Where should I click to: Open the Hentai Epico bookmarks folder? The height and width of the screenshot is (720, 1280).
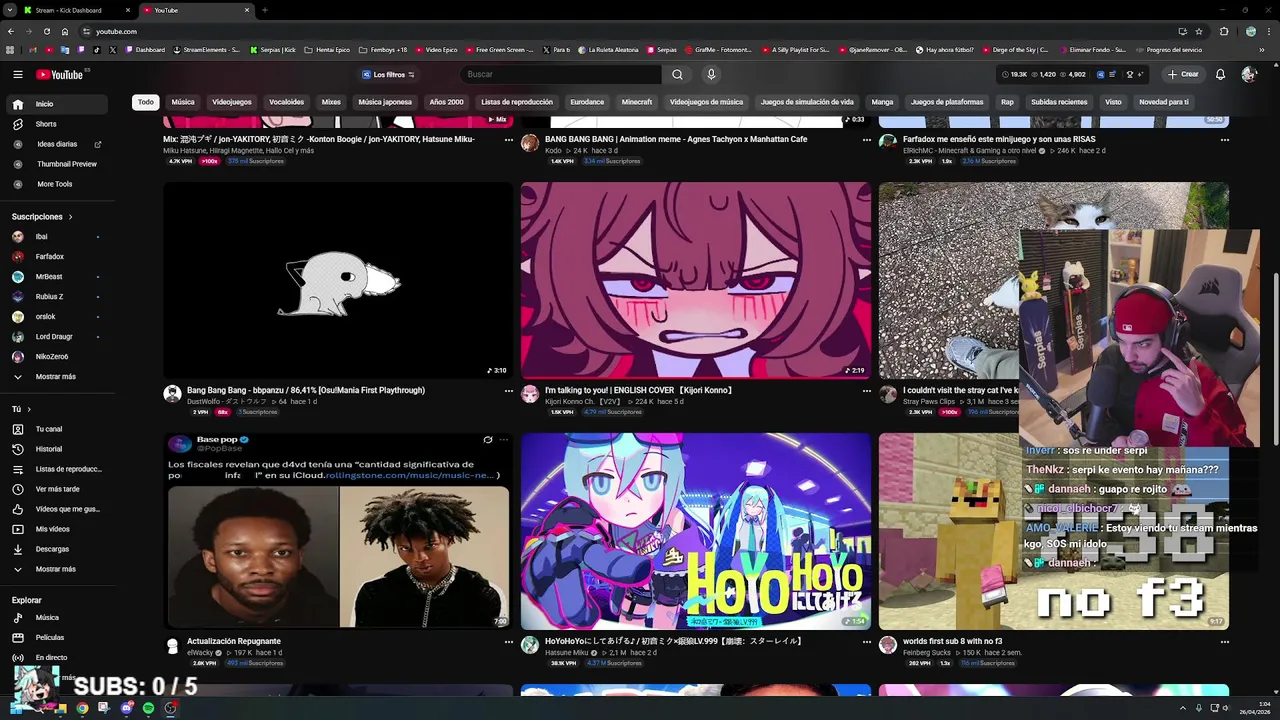point(327,49)
